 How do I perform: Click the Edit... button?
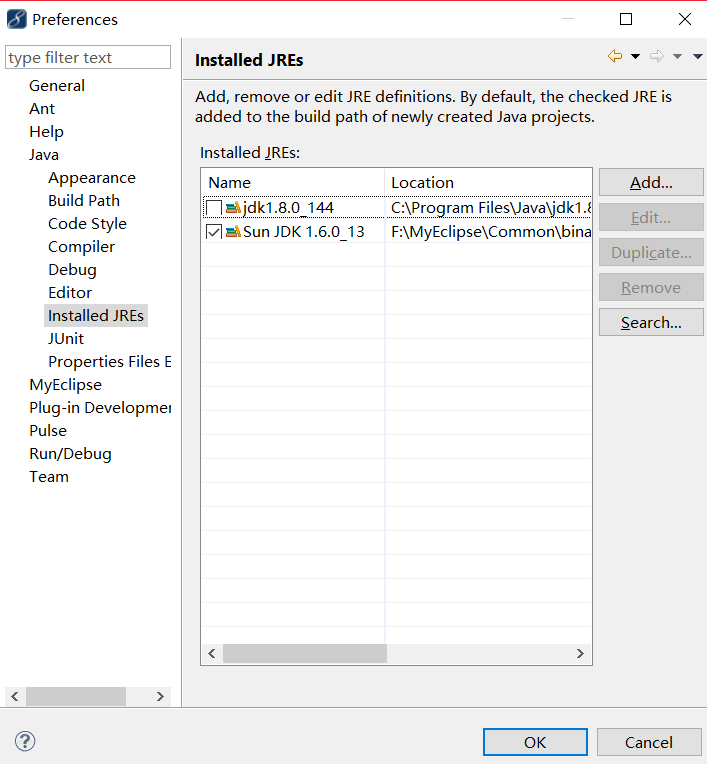651,217
